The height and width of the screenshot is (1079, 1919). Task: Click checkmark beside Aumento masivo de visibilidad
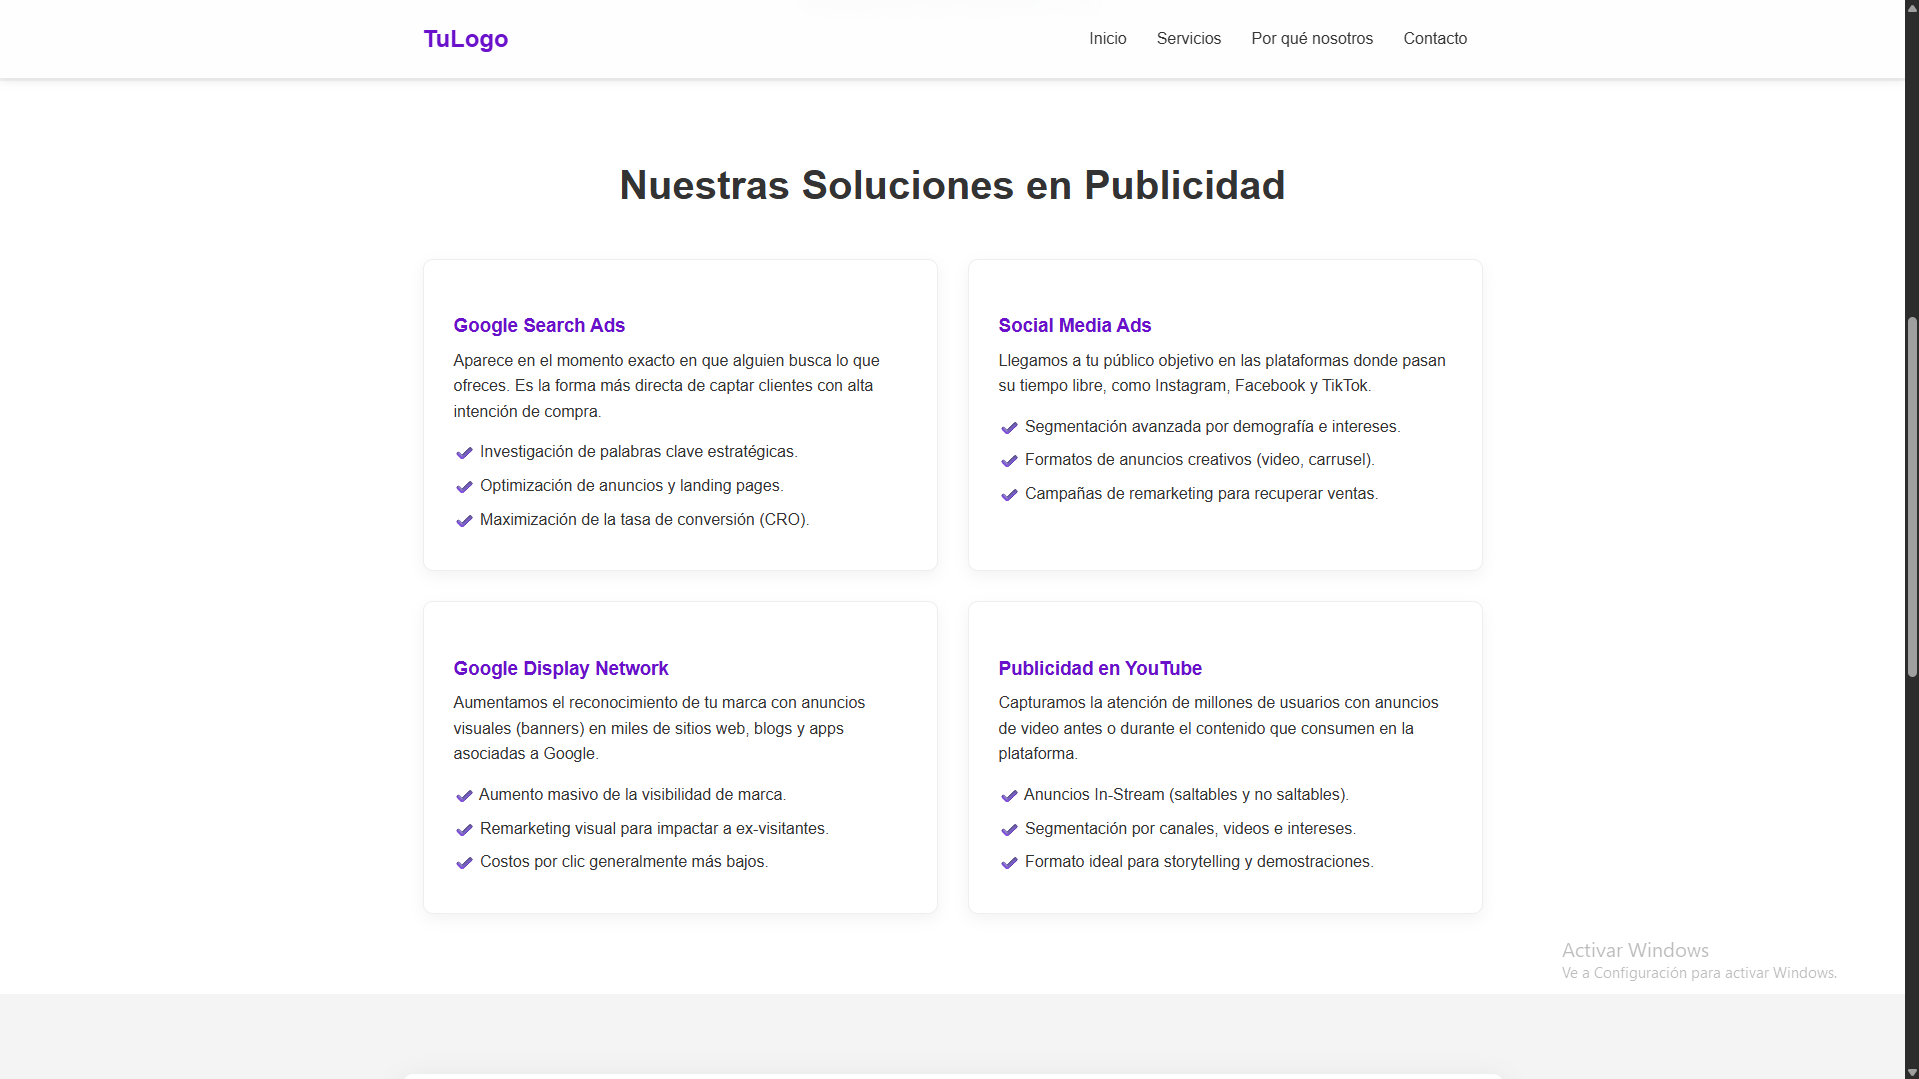(464, 796)
